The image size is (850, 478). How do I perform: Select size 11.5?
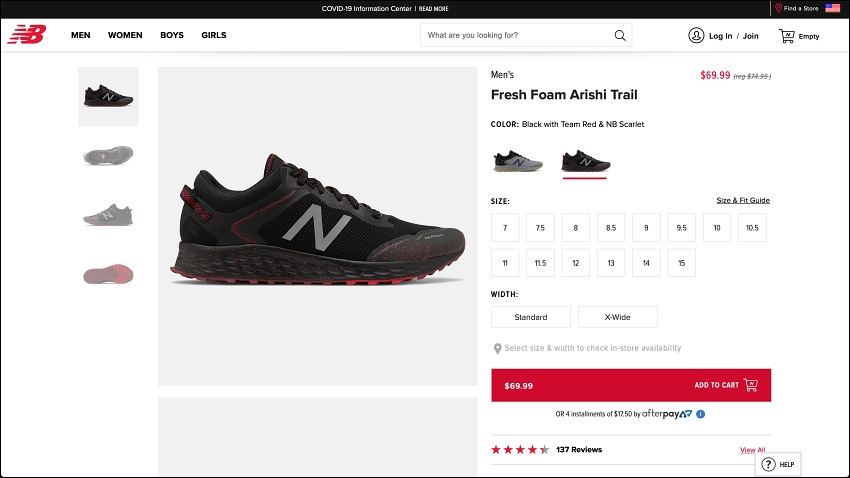tap(540, 263)
